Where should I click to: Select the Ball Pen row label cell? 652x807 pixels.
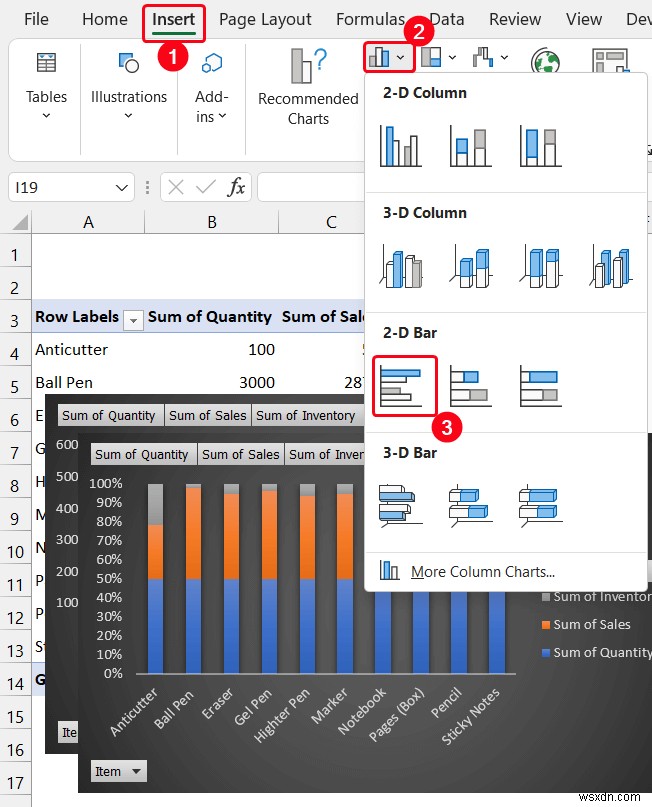pyautogui.click(x=88, y=382)
